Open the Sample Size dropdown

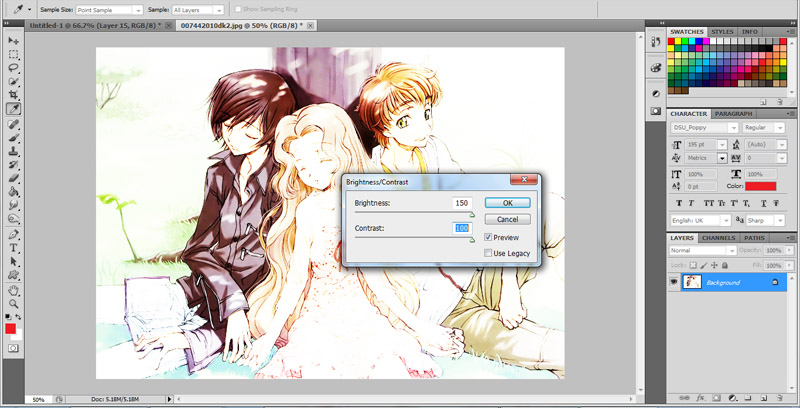(109, 10)
